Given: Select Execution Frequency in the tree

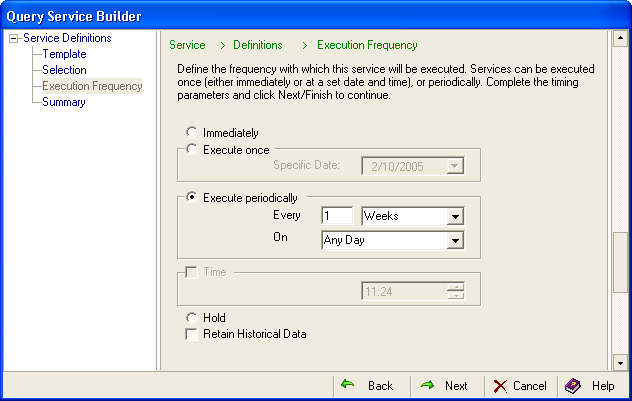Looking at the screenshot, I should [x=92, y=86].
